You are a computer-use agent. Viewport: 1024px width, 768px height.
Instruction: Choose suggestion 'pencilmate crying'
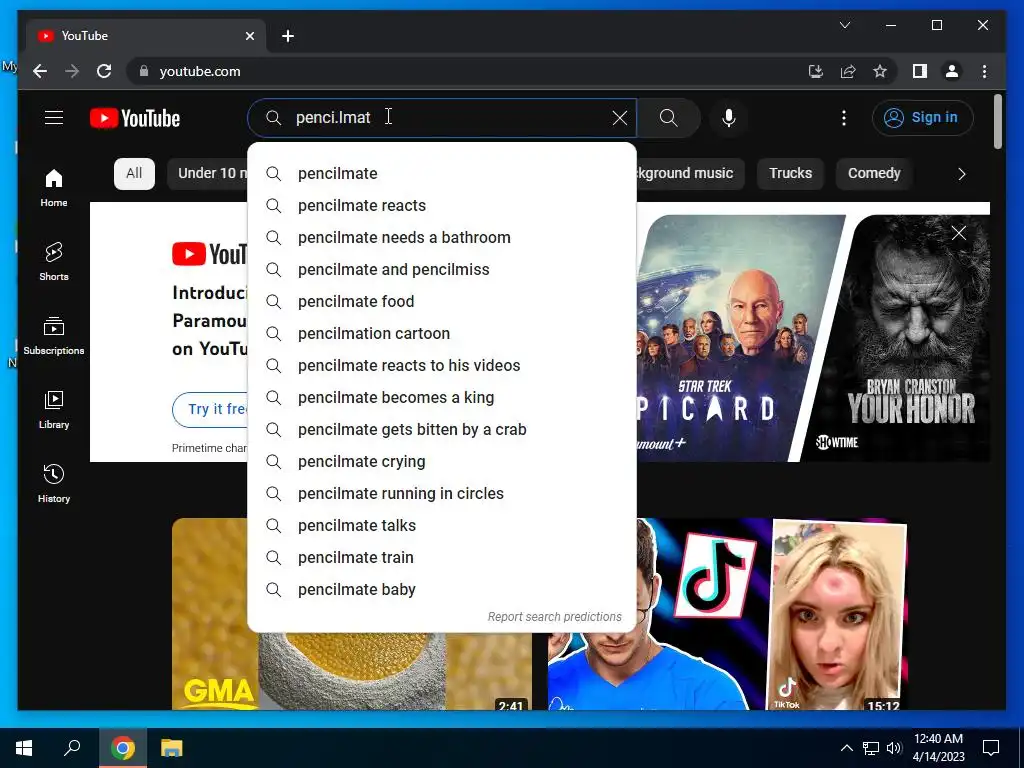pyautogui.click(x=442, y=461)
